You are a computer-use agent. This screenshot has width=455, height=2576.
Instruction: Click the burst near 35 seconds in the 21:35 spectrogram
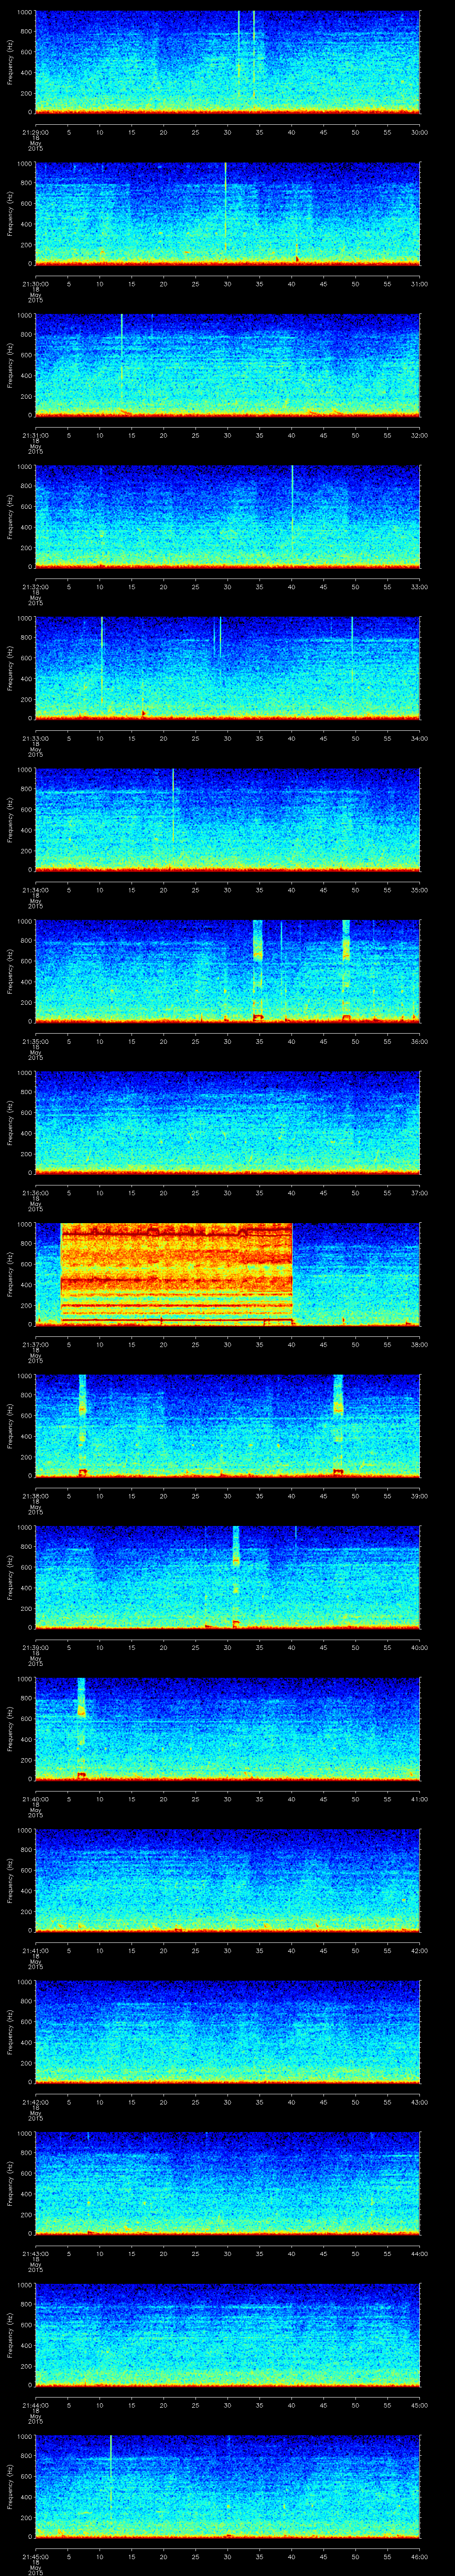pyautogui.click(x=258, y=970)
